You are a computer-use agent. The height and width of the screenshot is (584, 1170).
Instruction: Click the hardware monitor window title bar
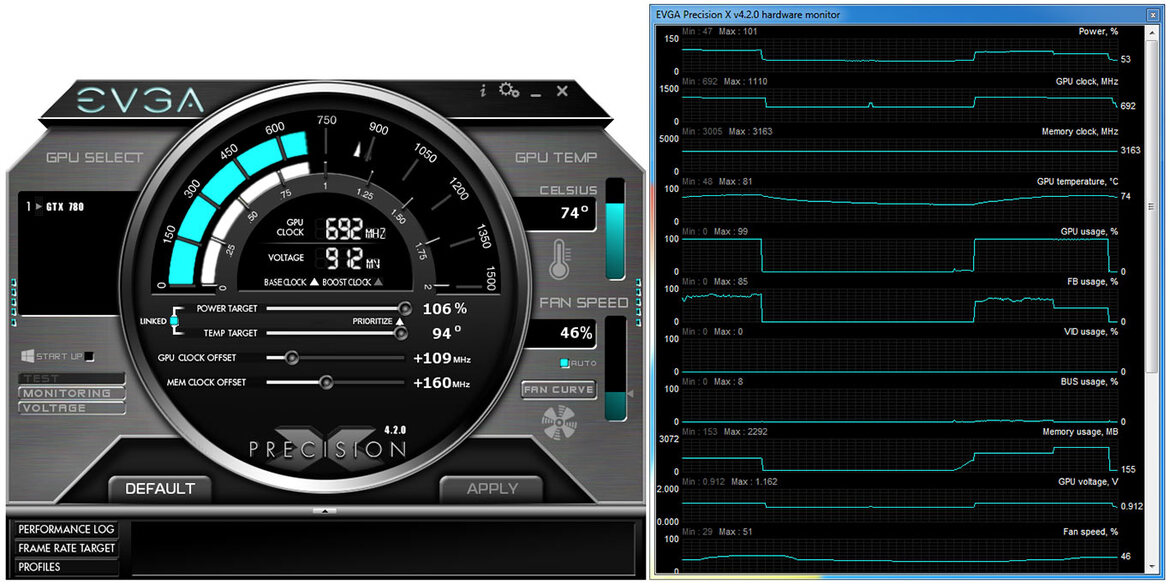point(907,13)
